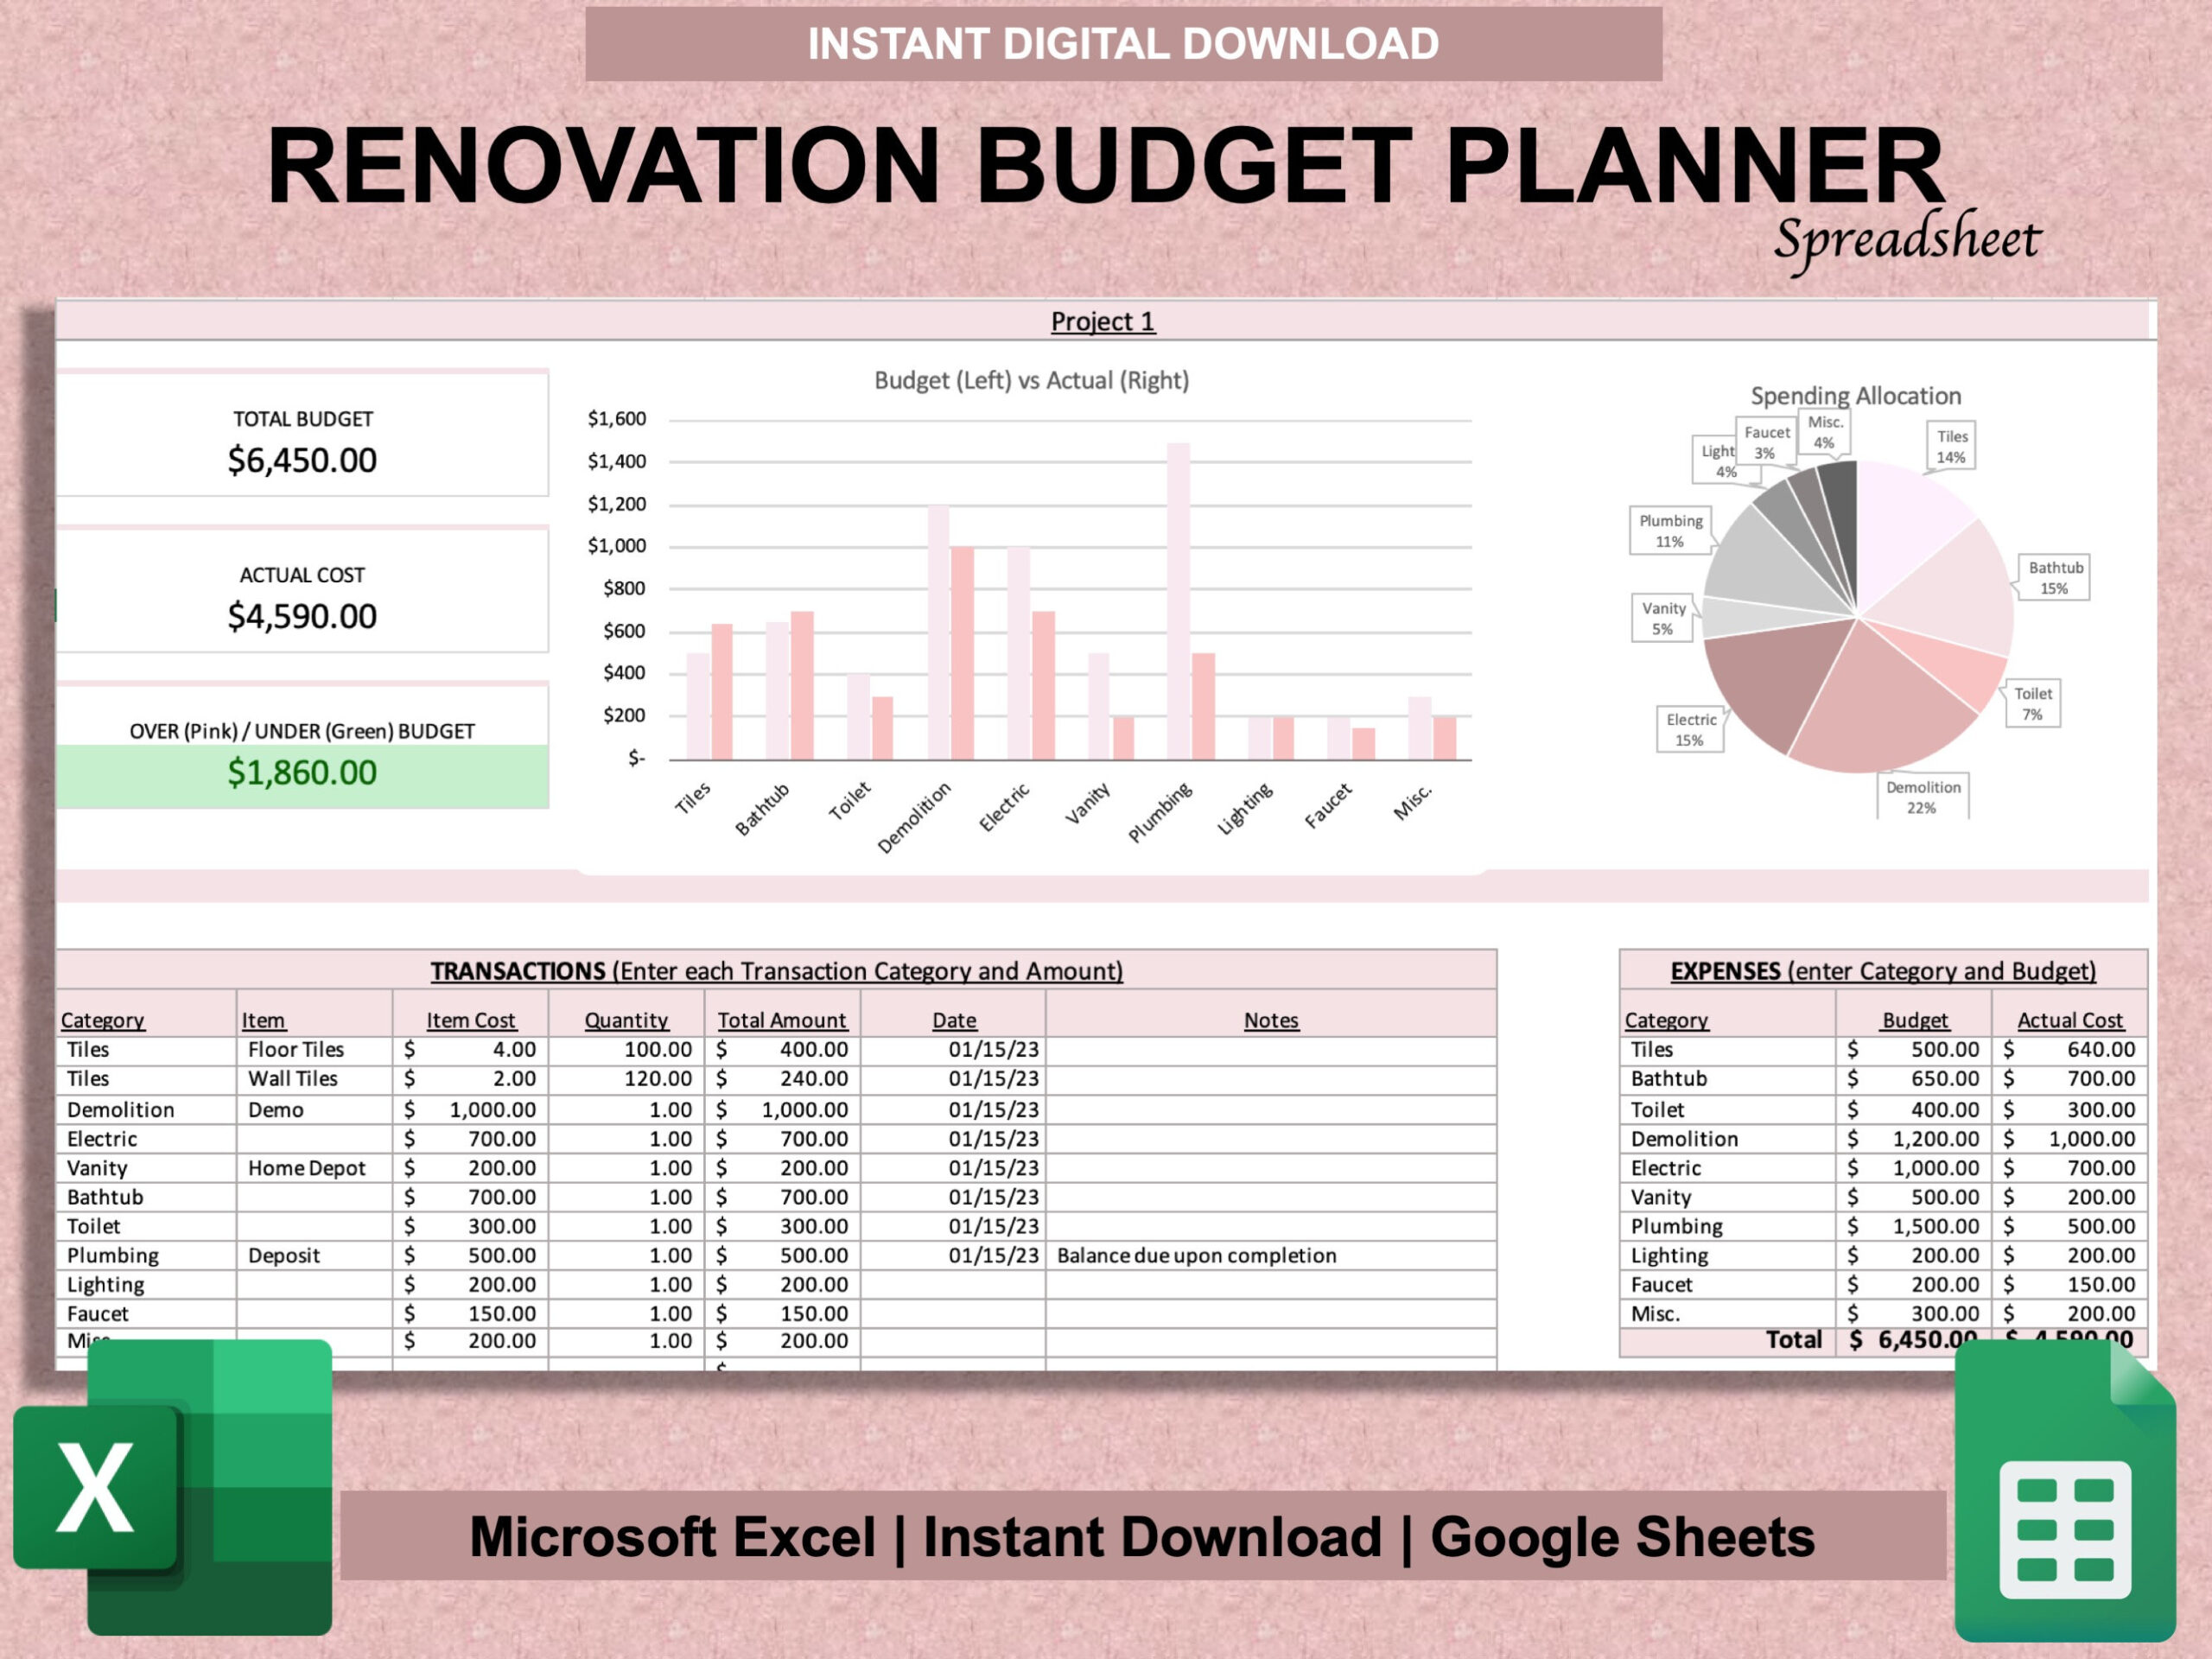Viewport: 2212px width, 1659px height.
Task: Click the Bathtub 15% pie chart label
Action: tap(2055, 580)
